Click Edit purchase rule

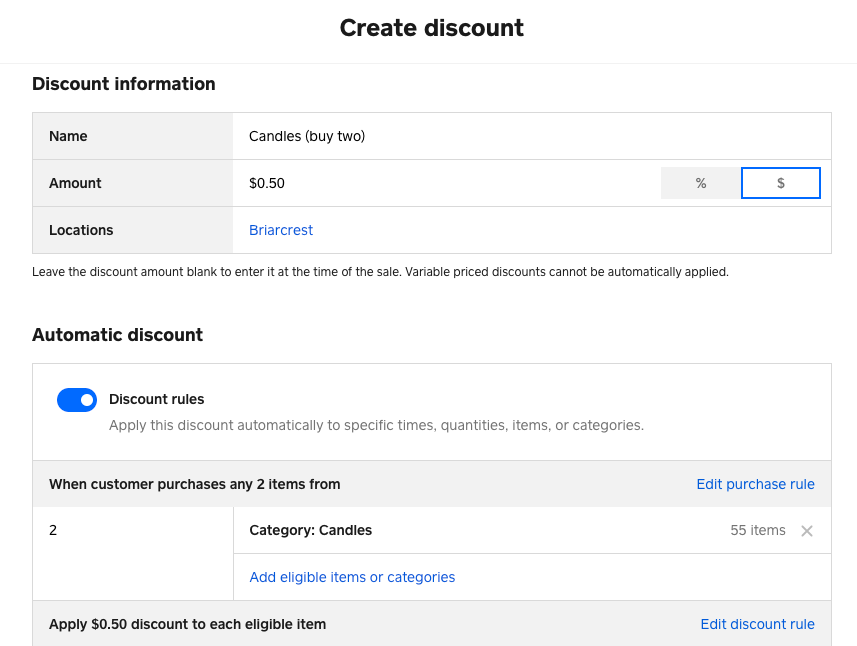pyautogui.click(x=755, y=484)
